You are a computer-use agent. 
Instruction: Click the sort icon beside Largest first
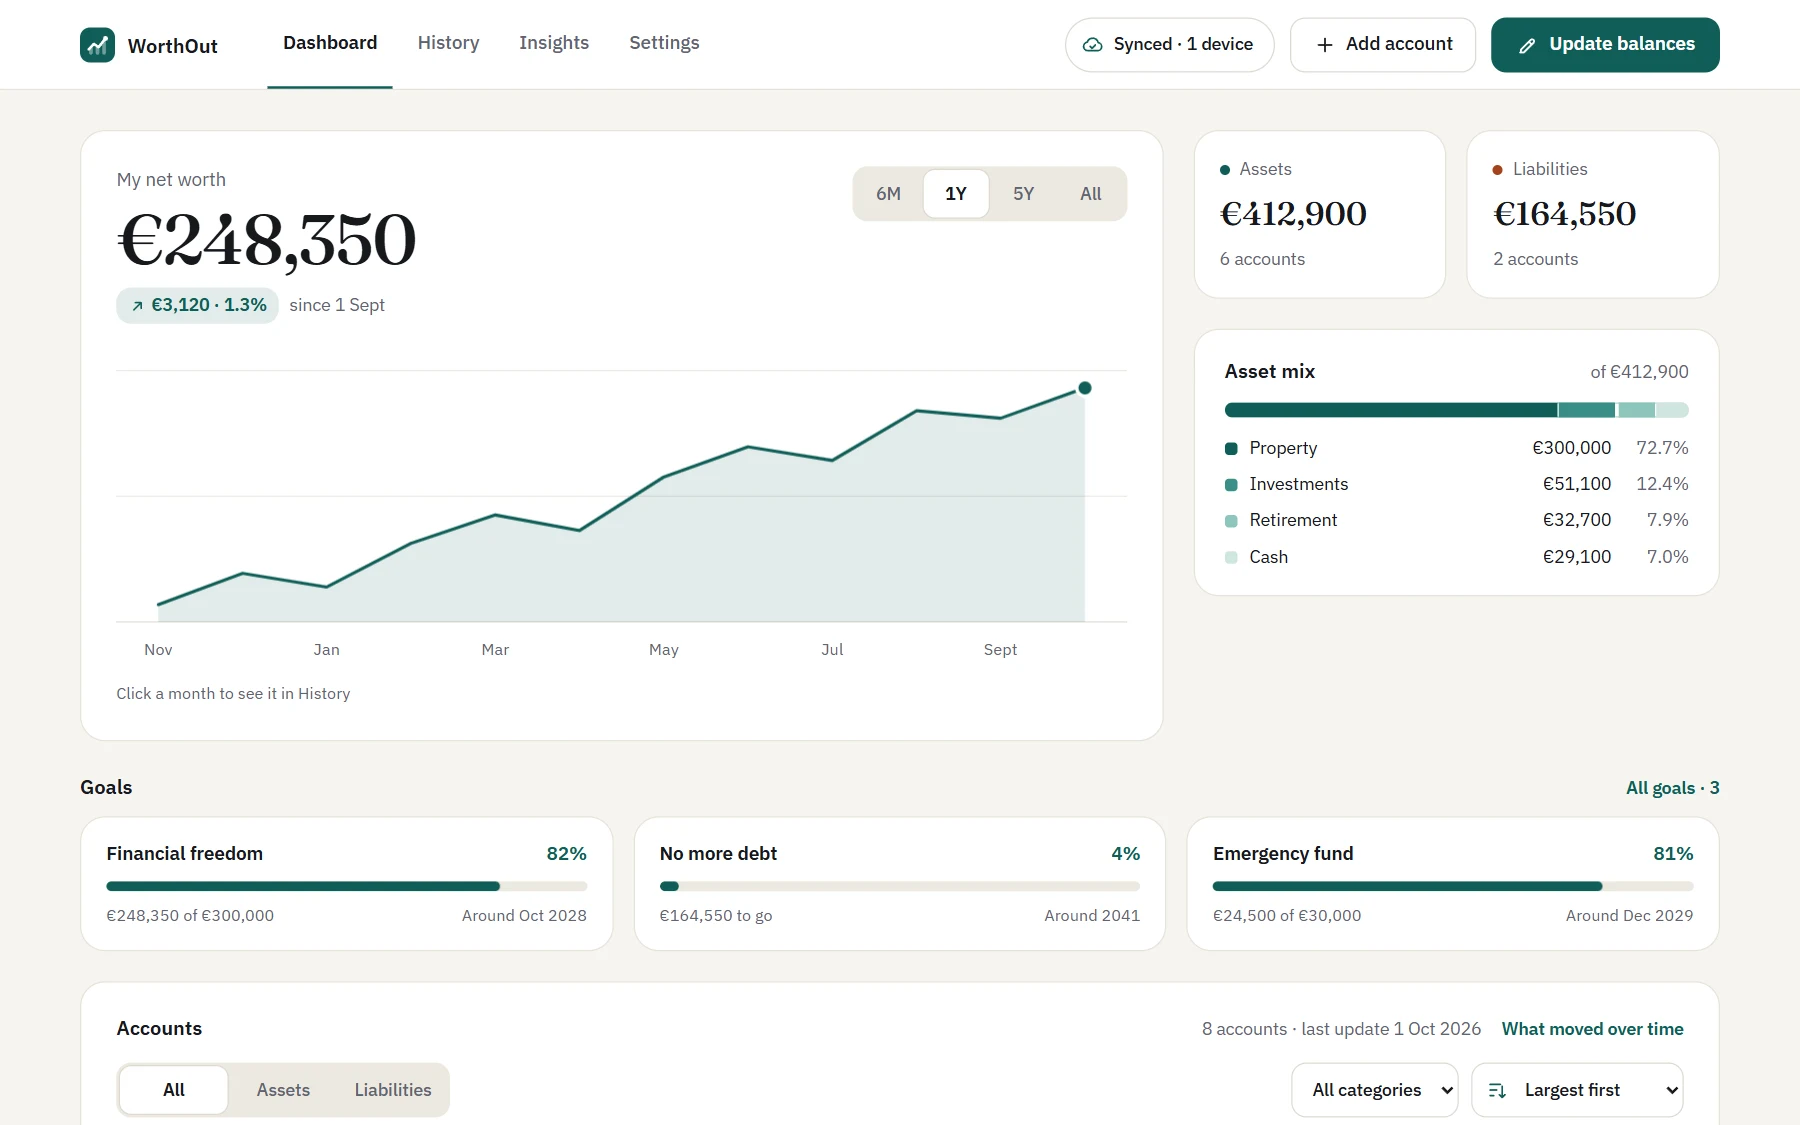tap(1497, 1090)
